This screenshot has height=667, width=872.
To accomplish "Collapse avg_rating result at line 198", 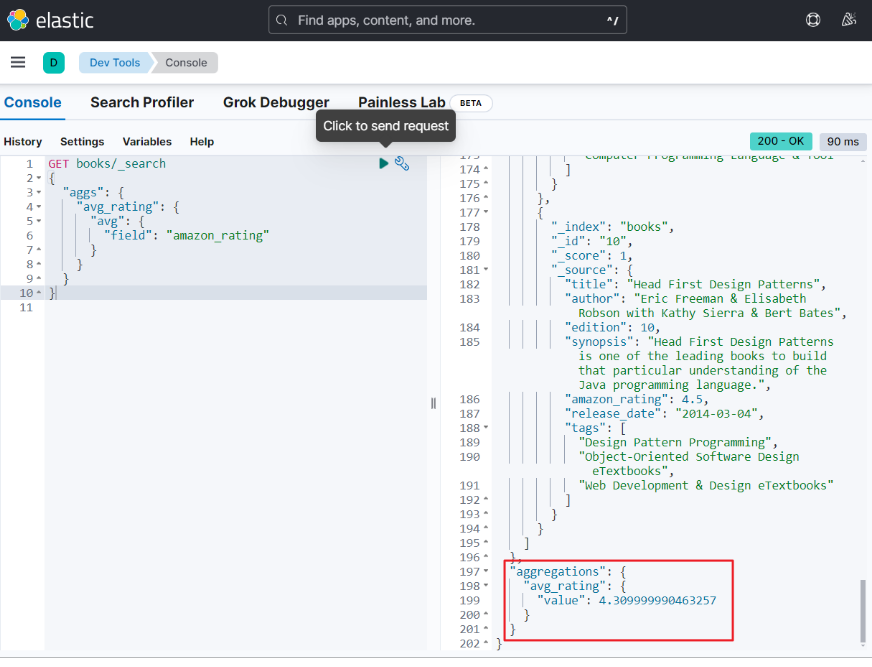I will [x=486, y=586].
